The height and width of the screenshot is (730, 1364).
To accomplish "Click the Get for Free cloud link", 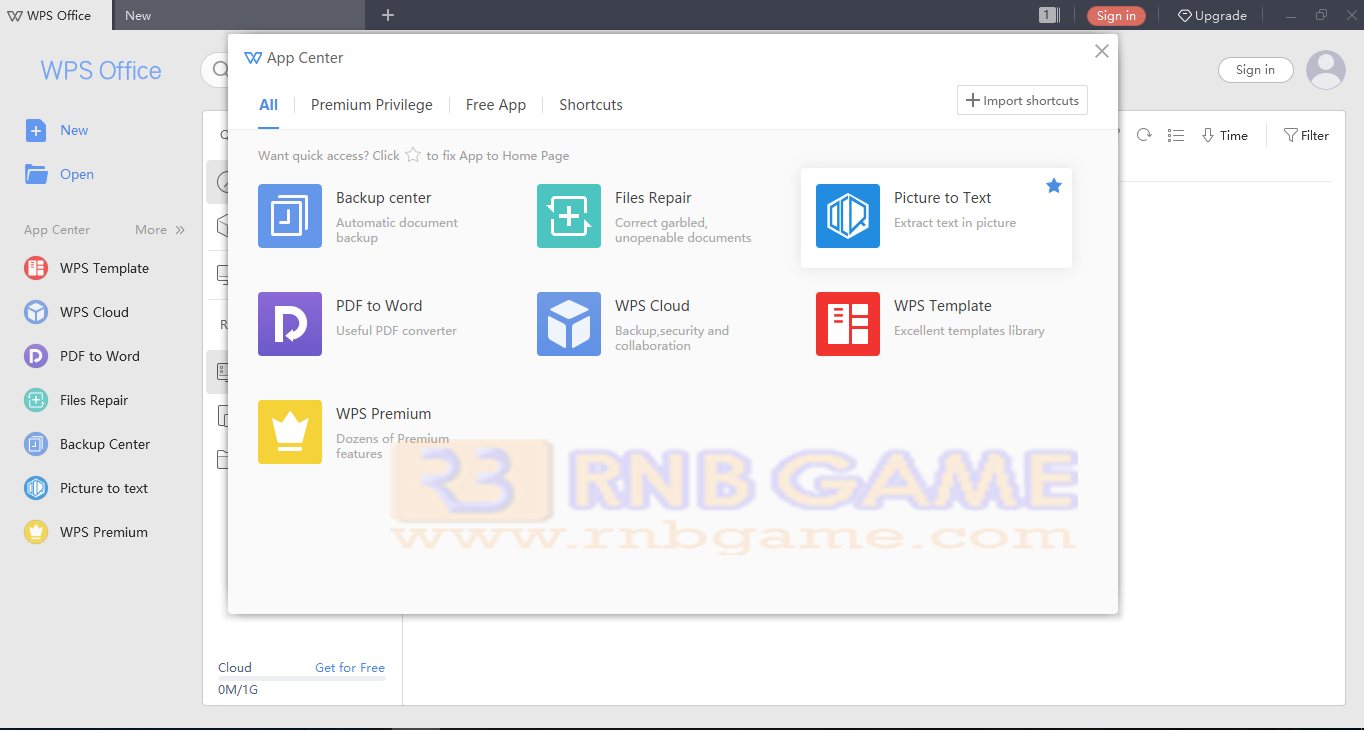I will [x=350, y=668].
